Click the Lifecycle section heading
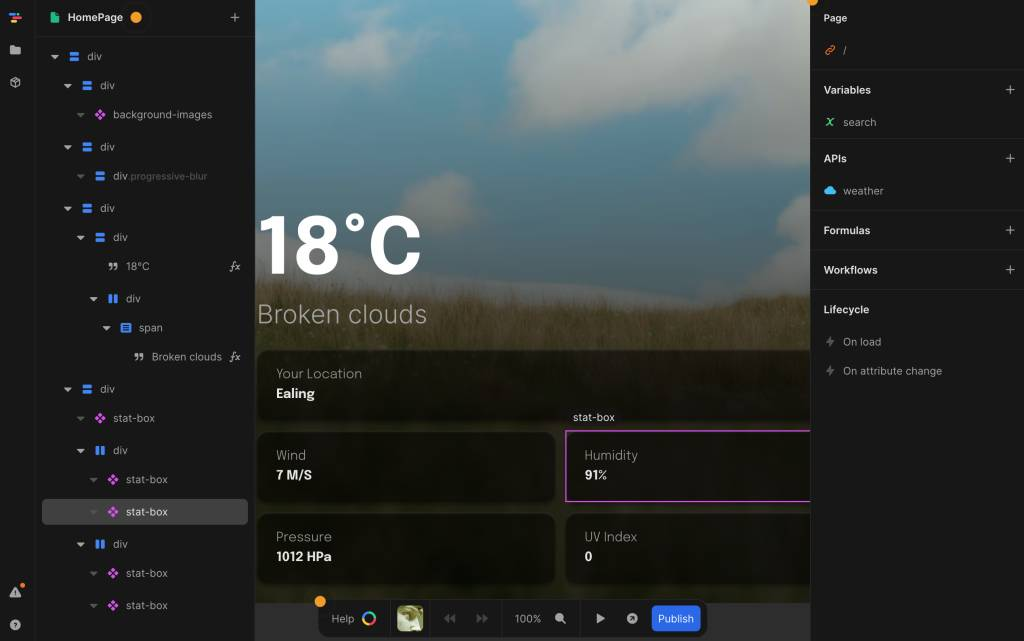Screen dimensions: 1024x641 point(846,309)
